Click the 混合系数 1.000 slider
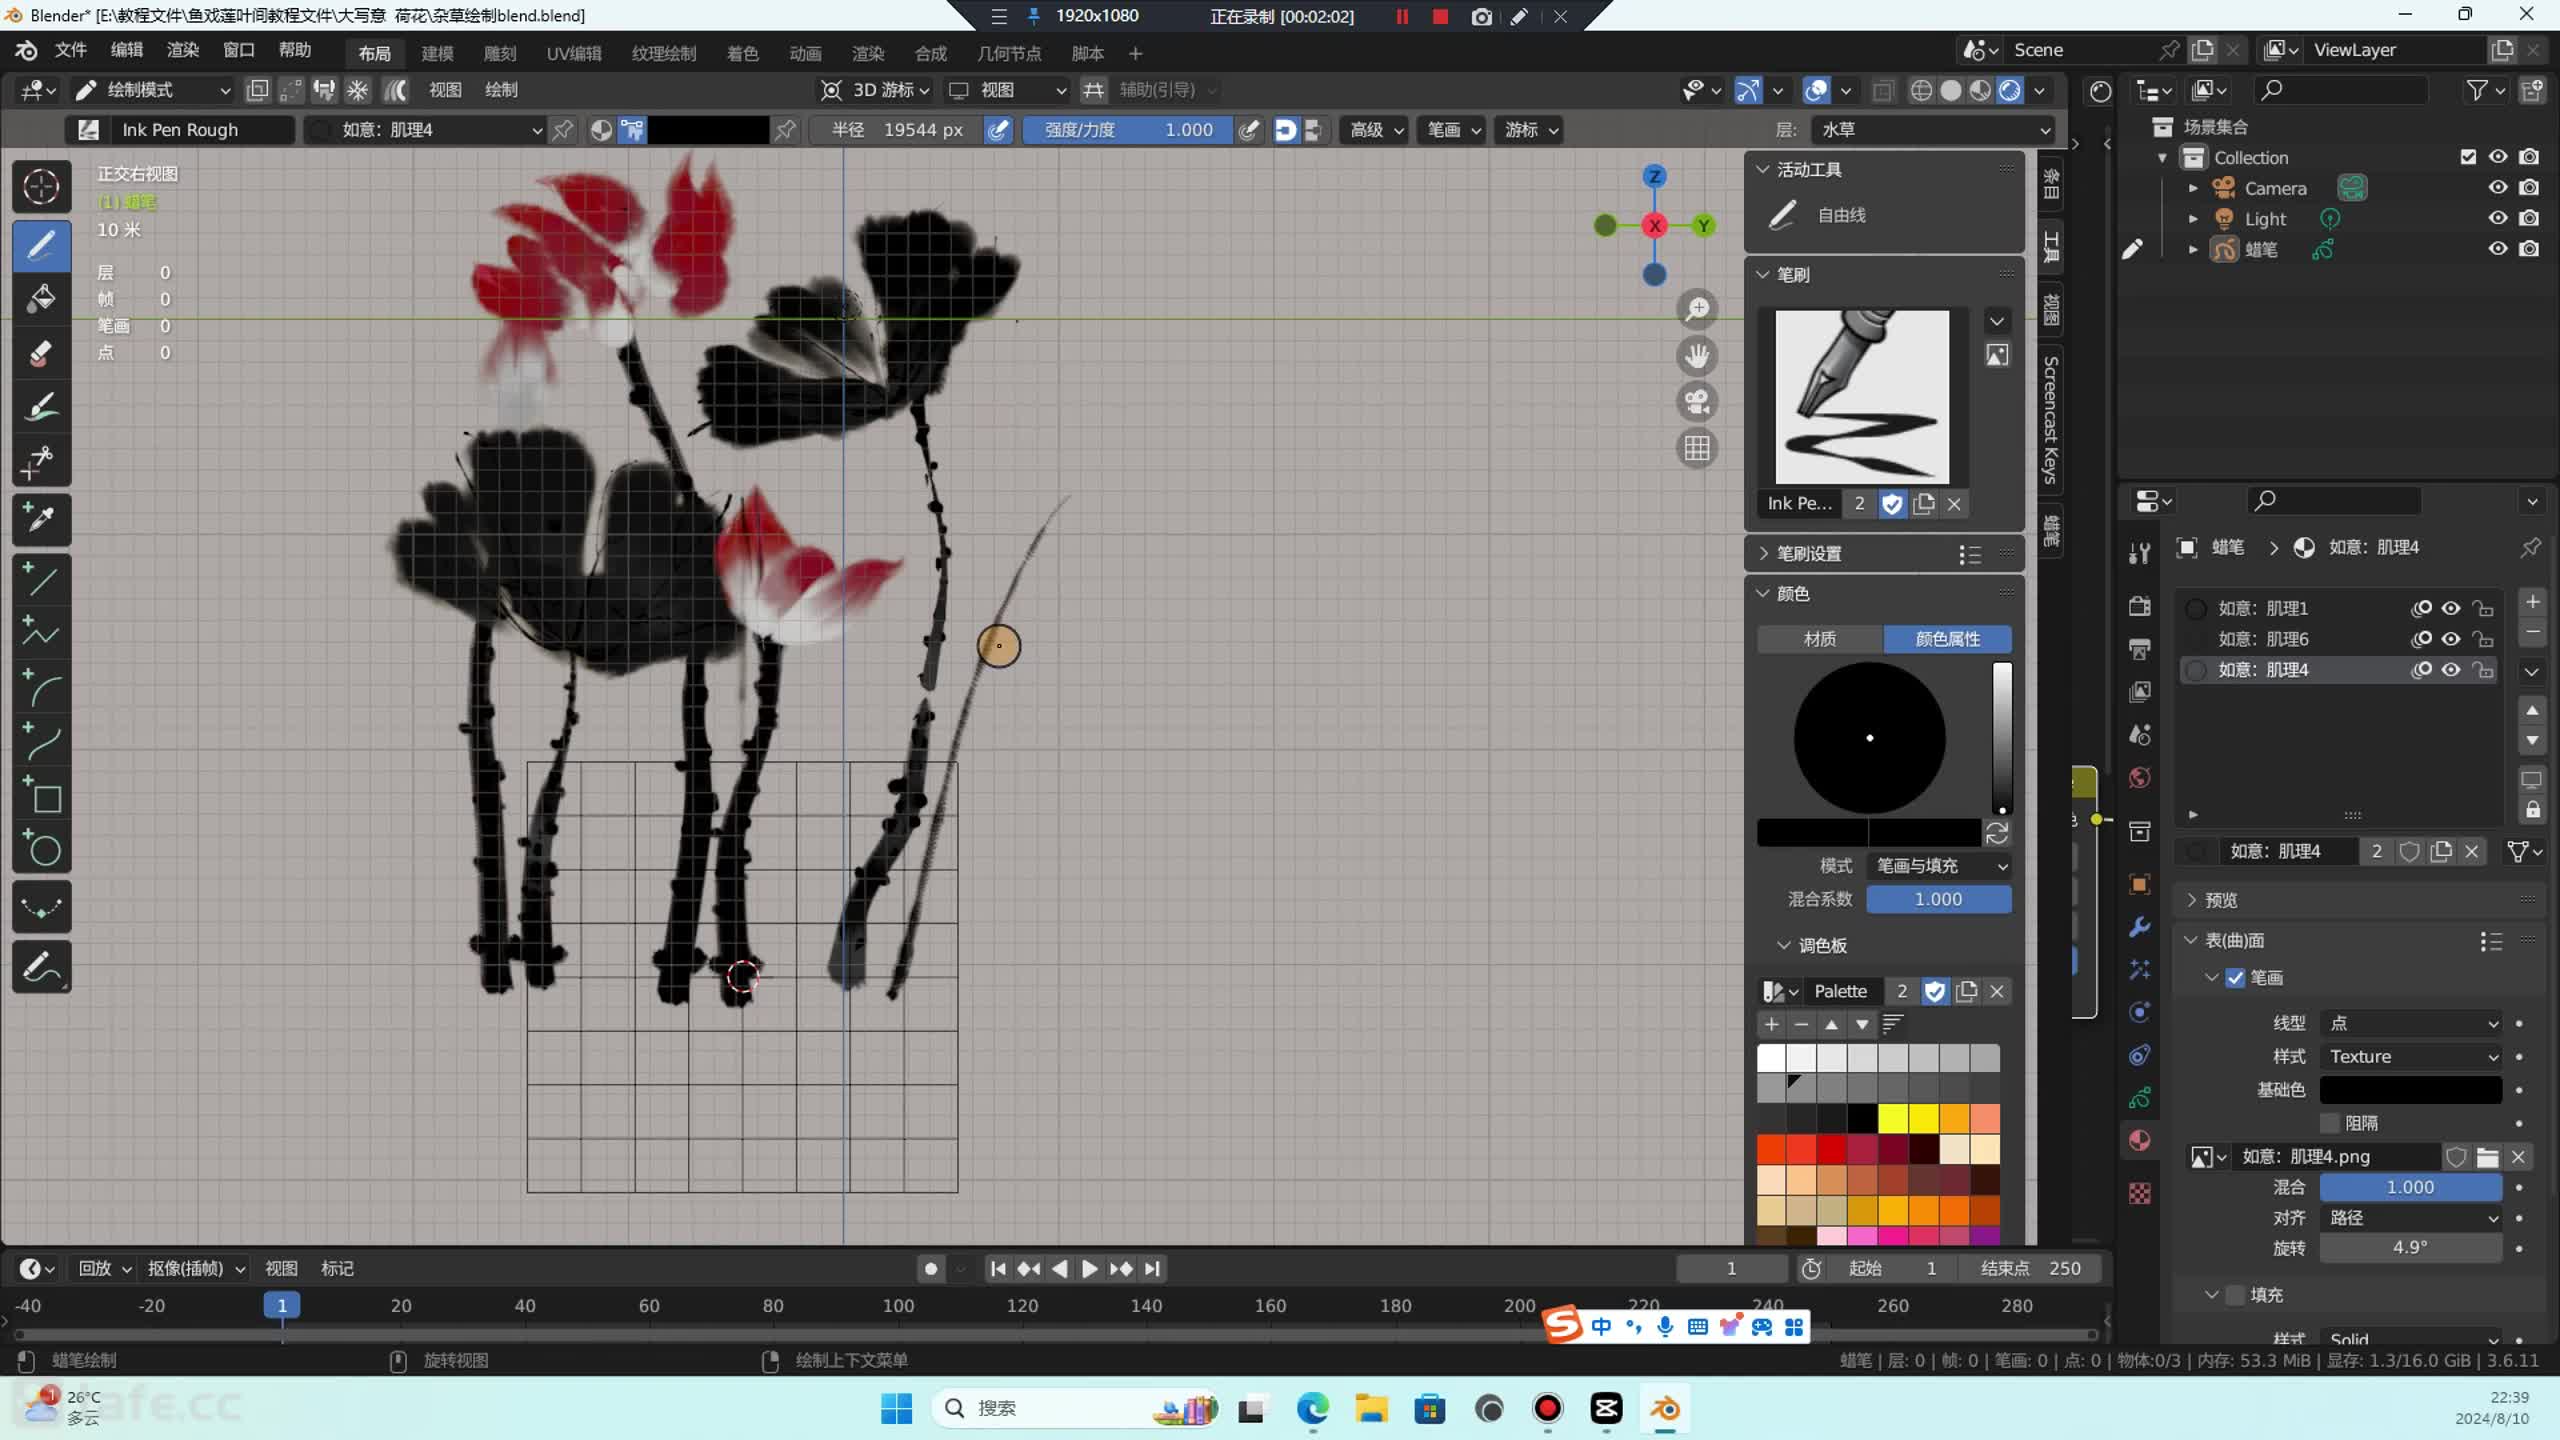Image resolution: width=2560 pixels, height=1440 pixels. point(1939,900)
